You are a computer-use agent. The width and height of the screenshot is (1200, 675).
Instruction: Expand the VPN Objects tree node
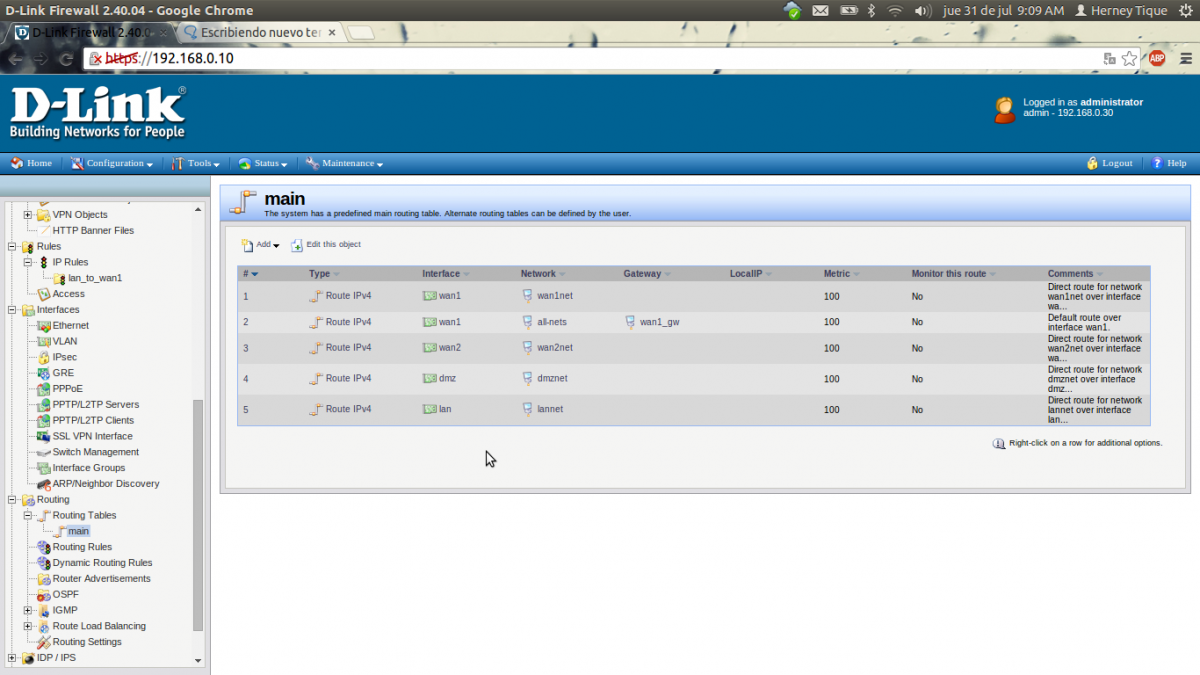pyautogui.click(x=28, y=215)
